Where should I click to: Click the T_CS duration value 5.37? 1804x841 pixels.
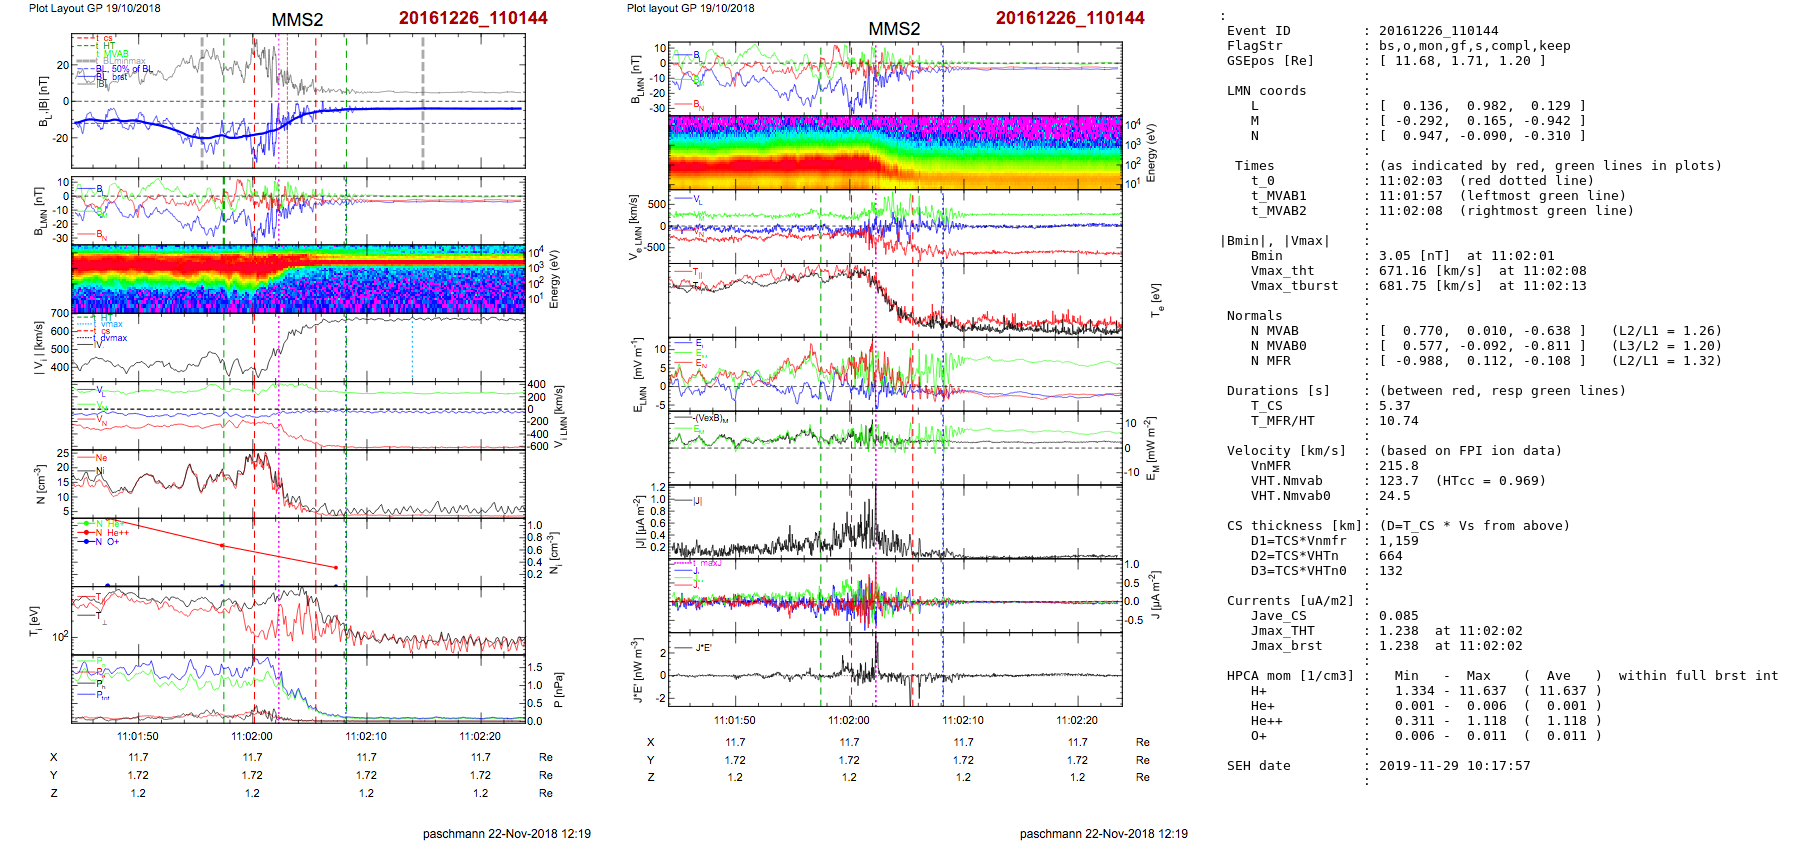click(x=1394, y=406)
